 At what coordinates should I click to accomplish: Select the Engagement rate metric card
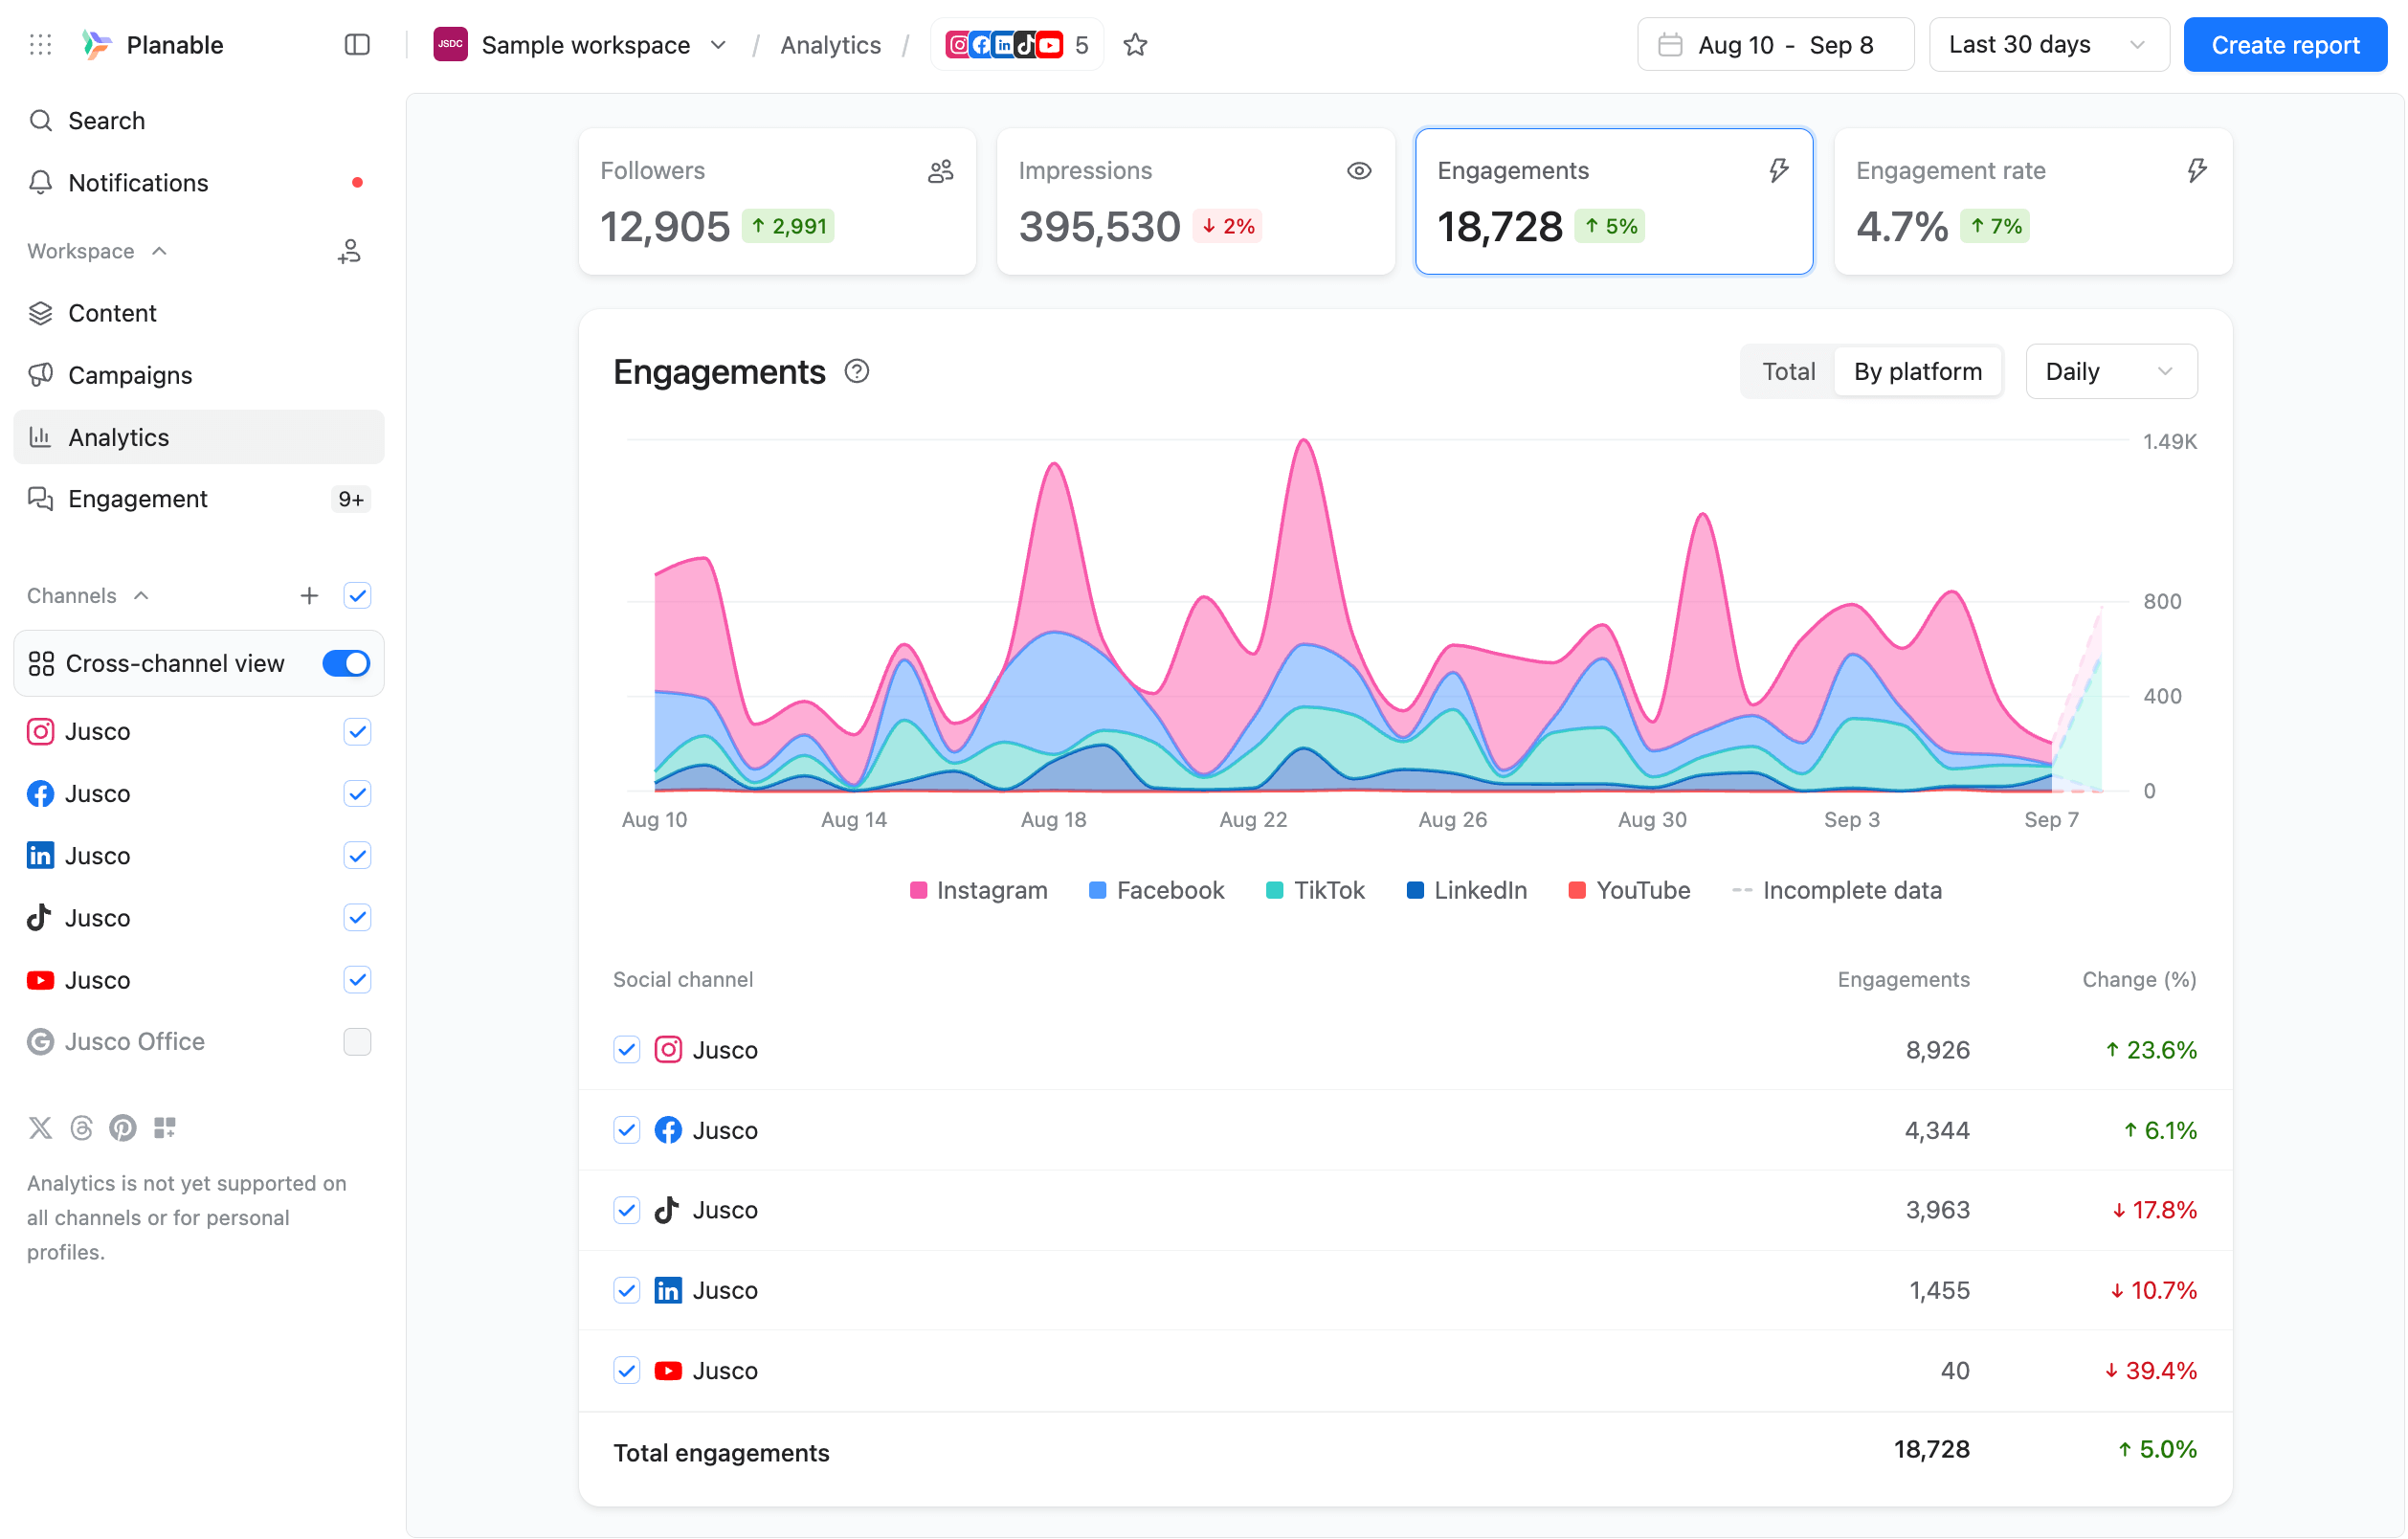coord(2032,200)
